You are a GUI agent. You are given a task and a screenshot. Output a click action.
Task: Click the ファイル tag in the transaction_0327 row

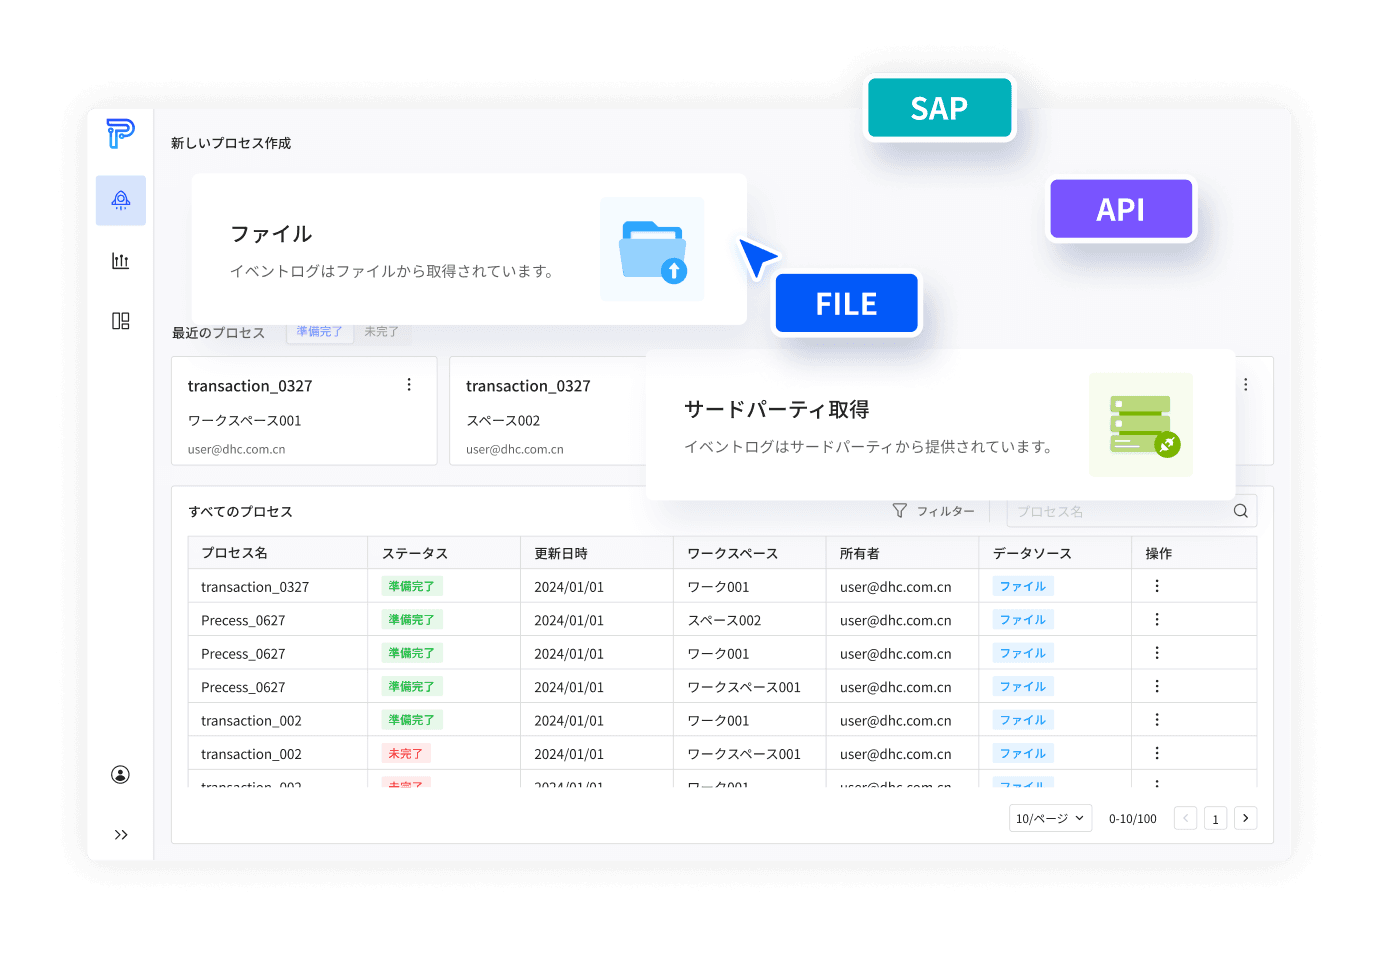(x=1023, y=586)
